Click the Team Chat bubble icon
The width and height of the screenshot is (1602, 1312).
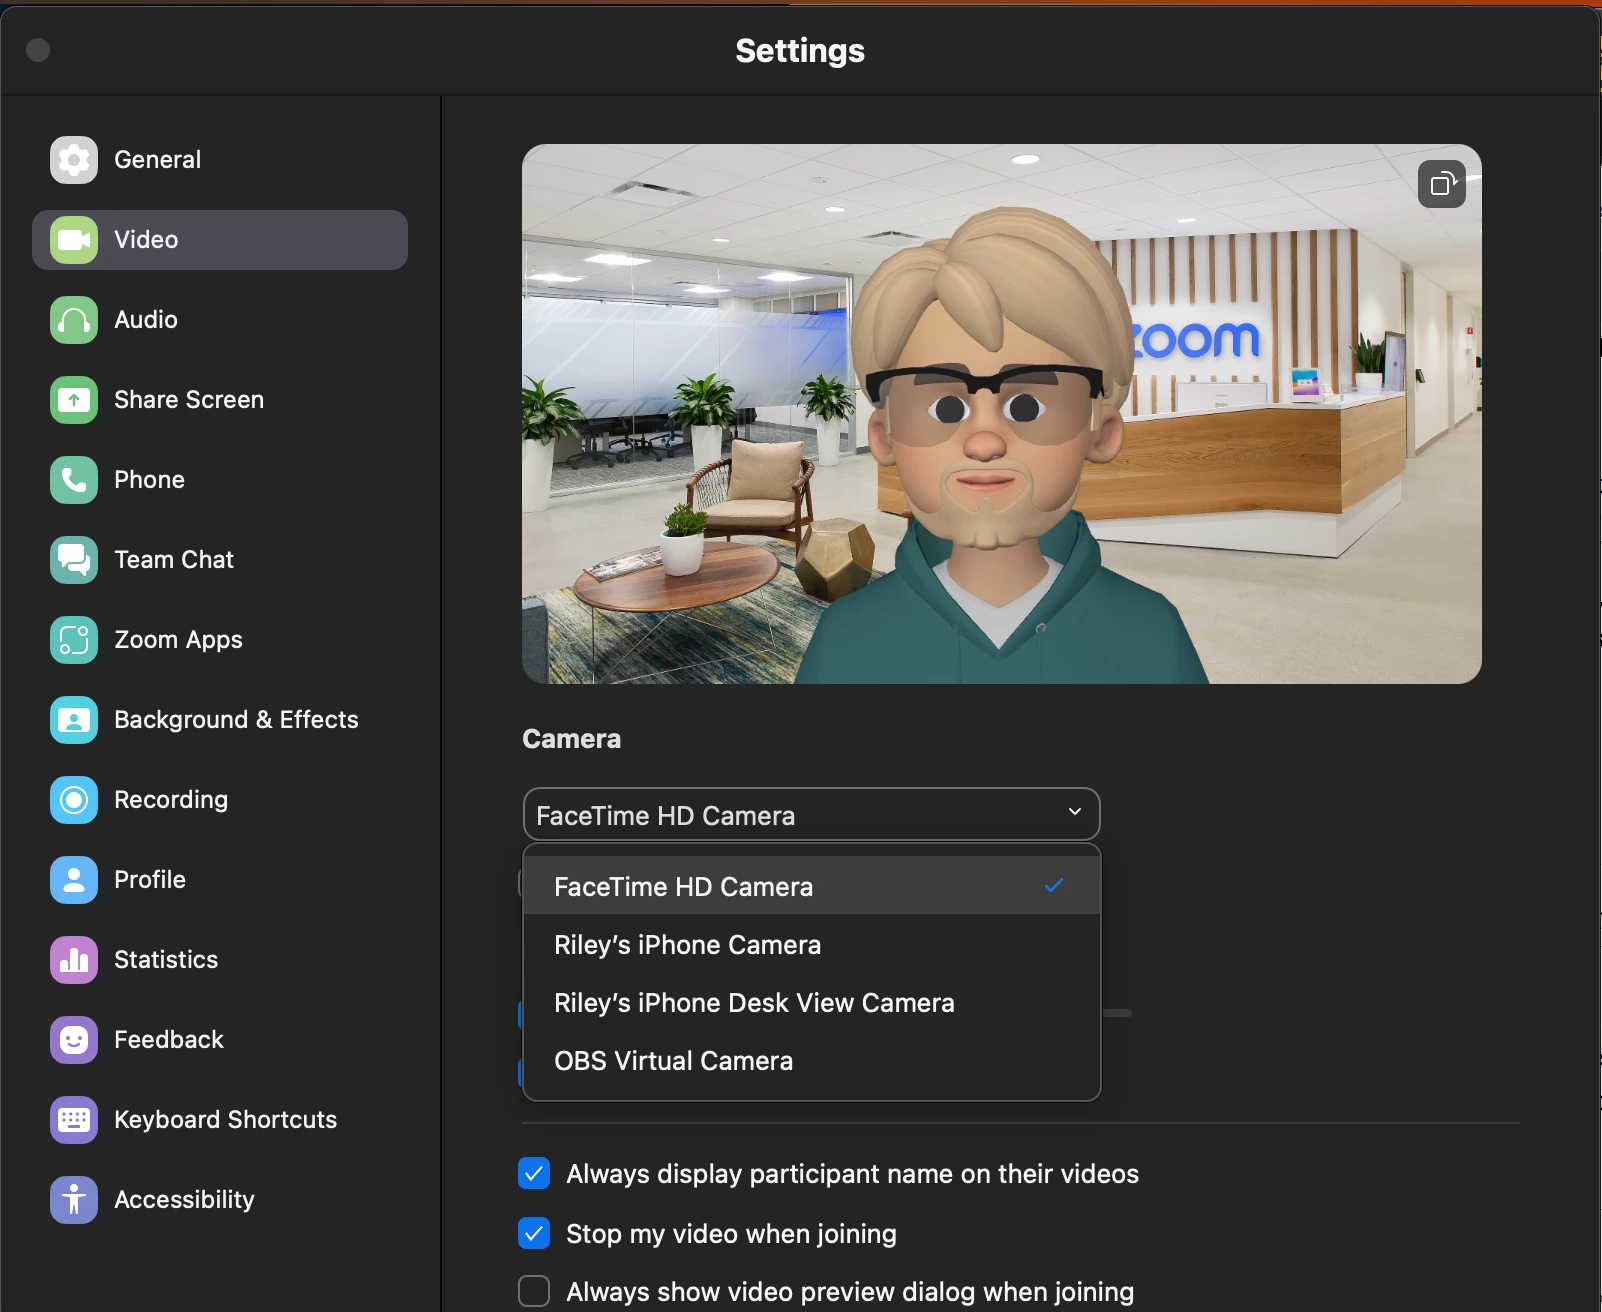74,560
